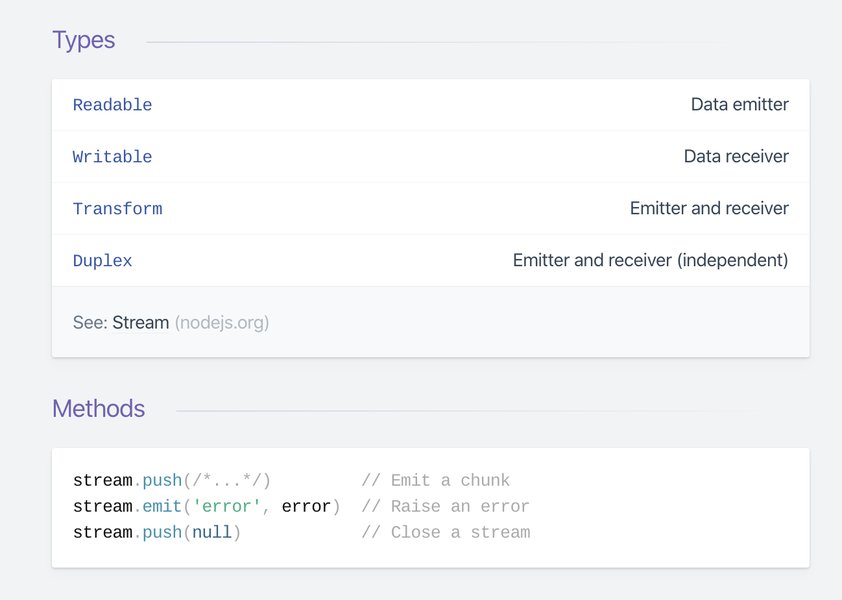Click the 'See:' label text
The height and width of the screenshot is (600, 842).
click(90, 322)
